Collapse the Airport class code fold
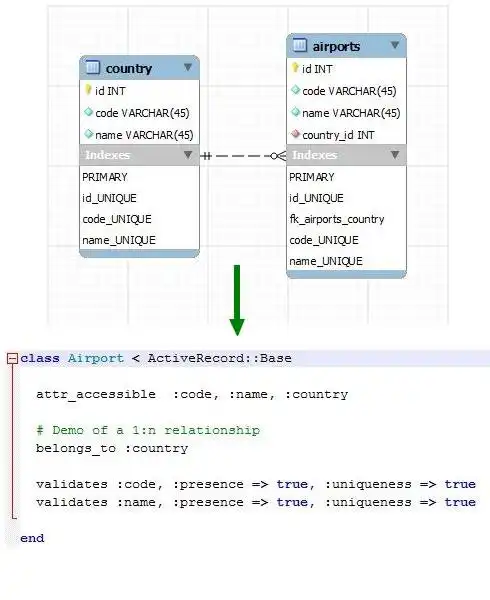 13,359
